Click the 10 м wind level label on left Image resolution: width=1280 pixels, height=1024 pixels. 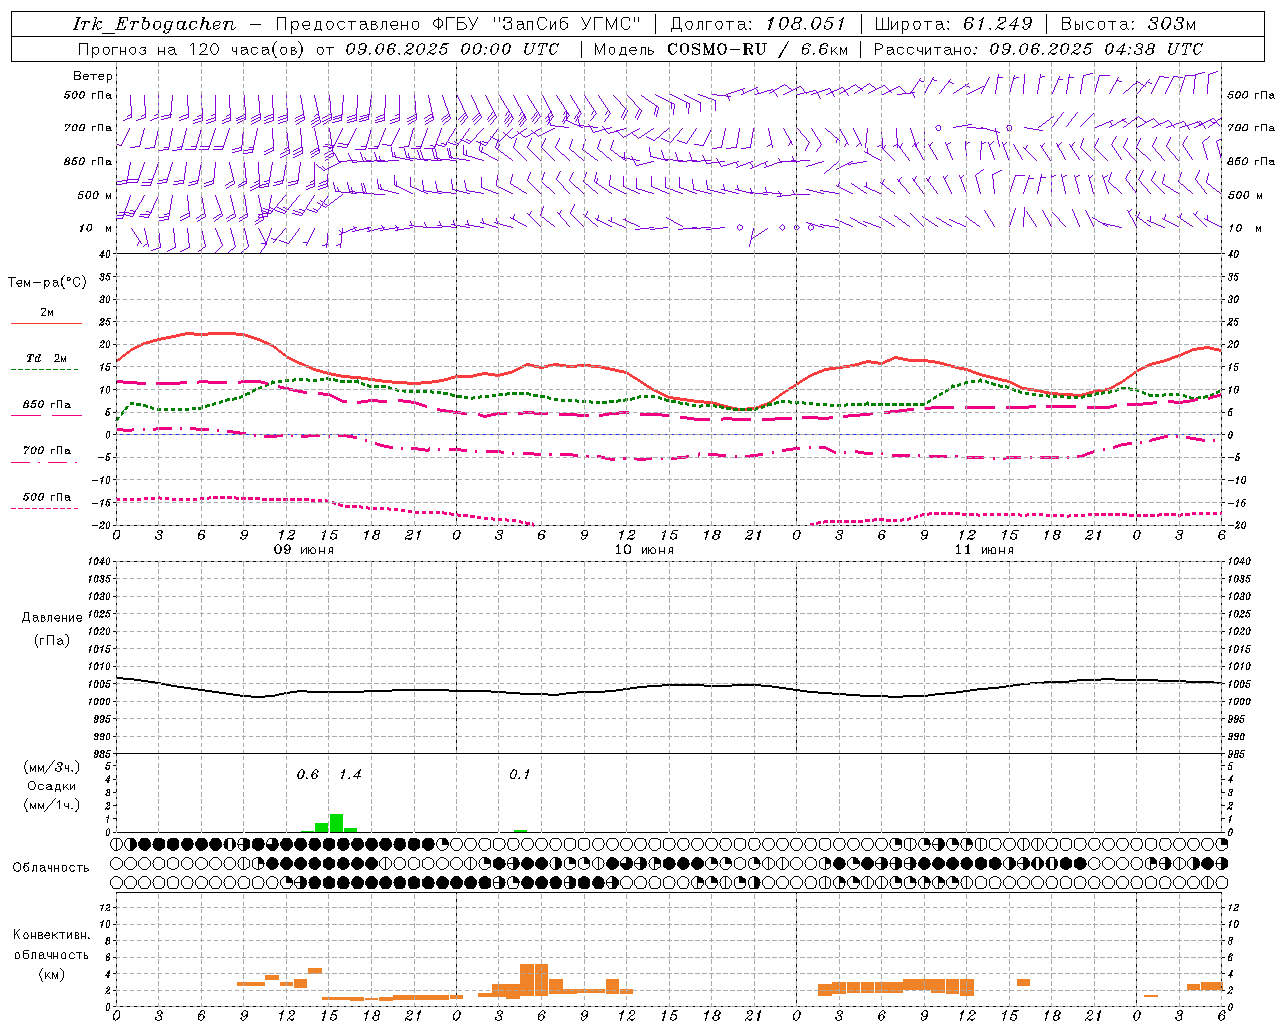click(96, 228)
